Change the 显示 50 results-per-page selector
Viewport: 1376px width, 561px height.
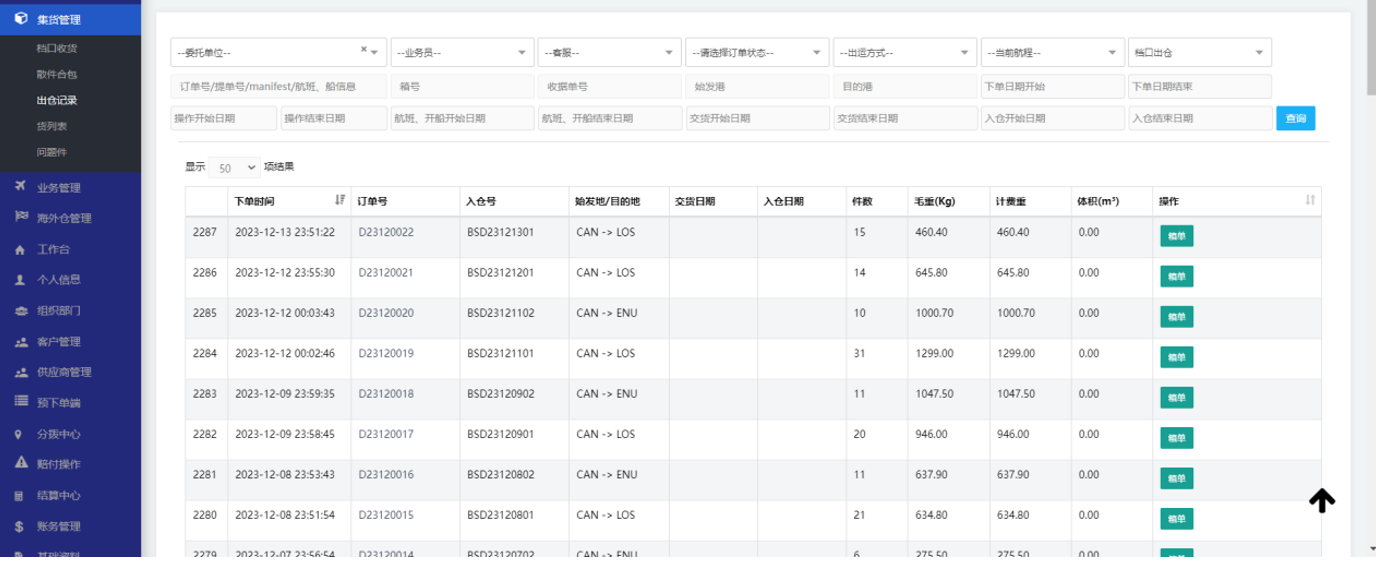[x=236, y=167]
